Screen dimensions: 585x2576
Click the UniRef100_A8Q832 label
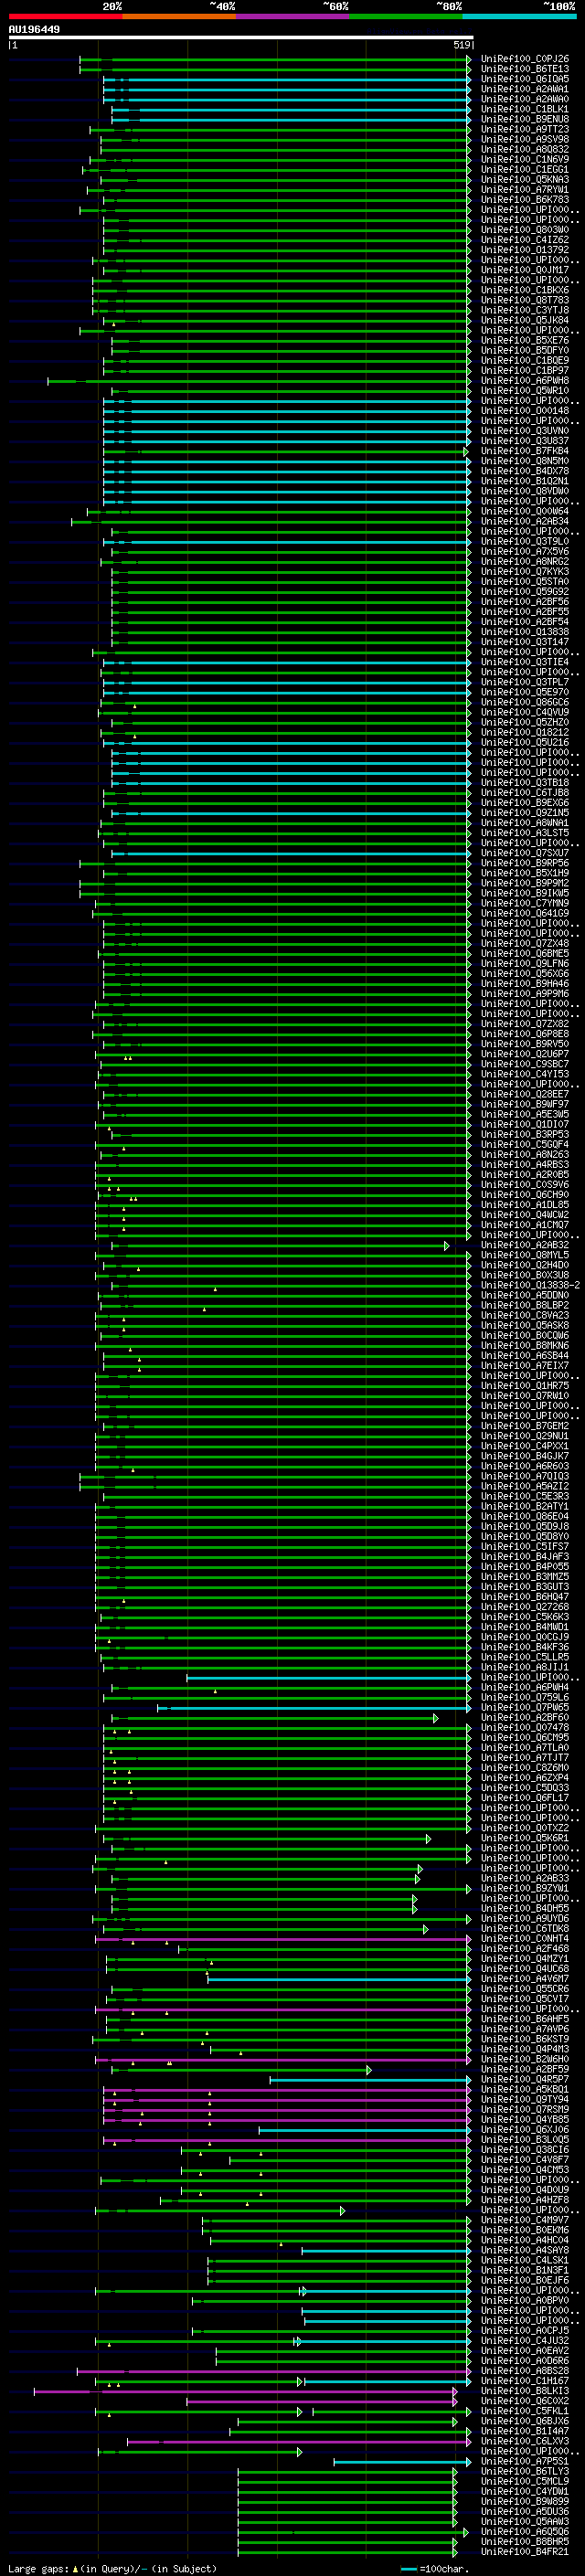pyautogui.click(x=524, y=149)
